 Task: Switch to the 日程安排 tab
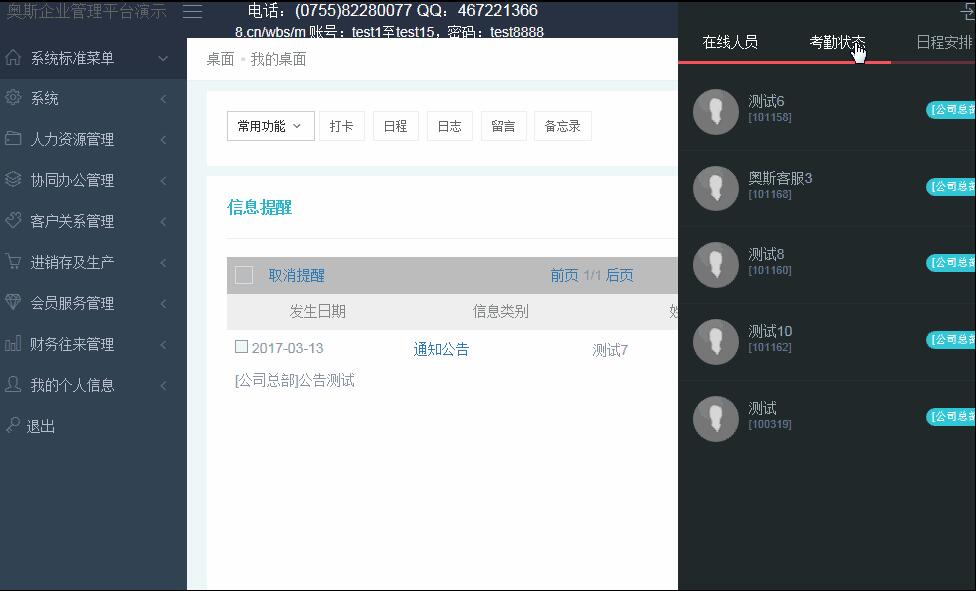click(x=944, y=42)
